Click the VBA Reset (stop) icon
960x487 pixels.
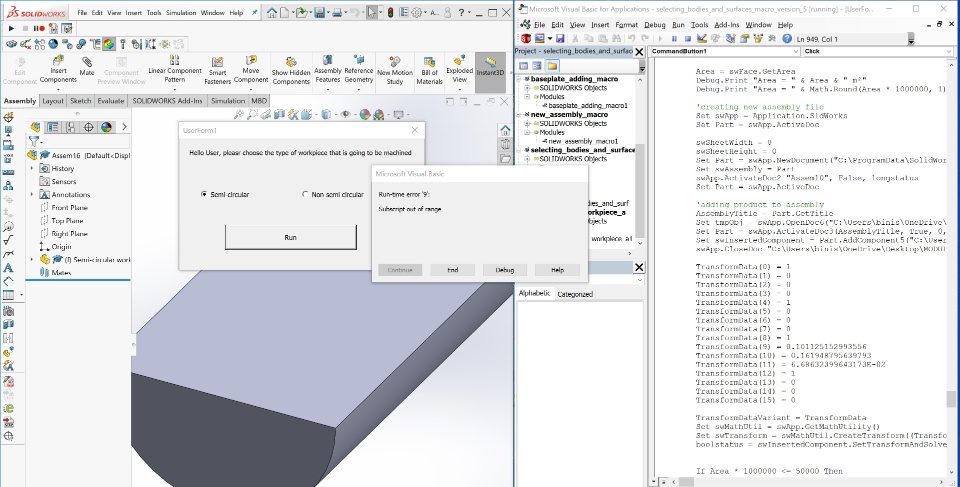[x=688, y=39]
